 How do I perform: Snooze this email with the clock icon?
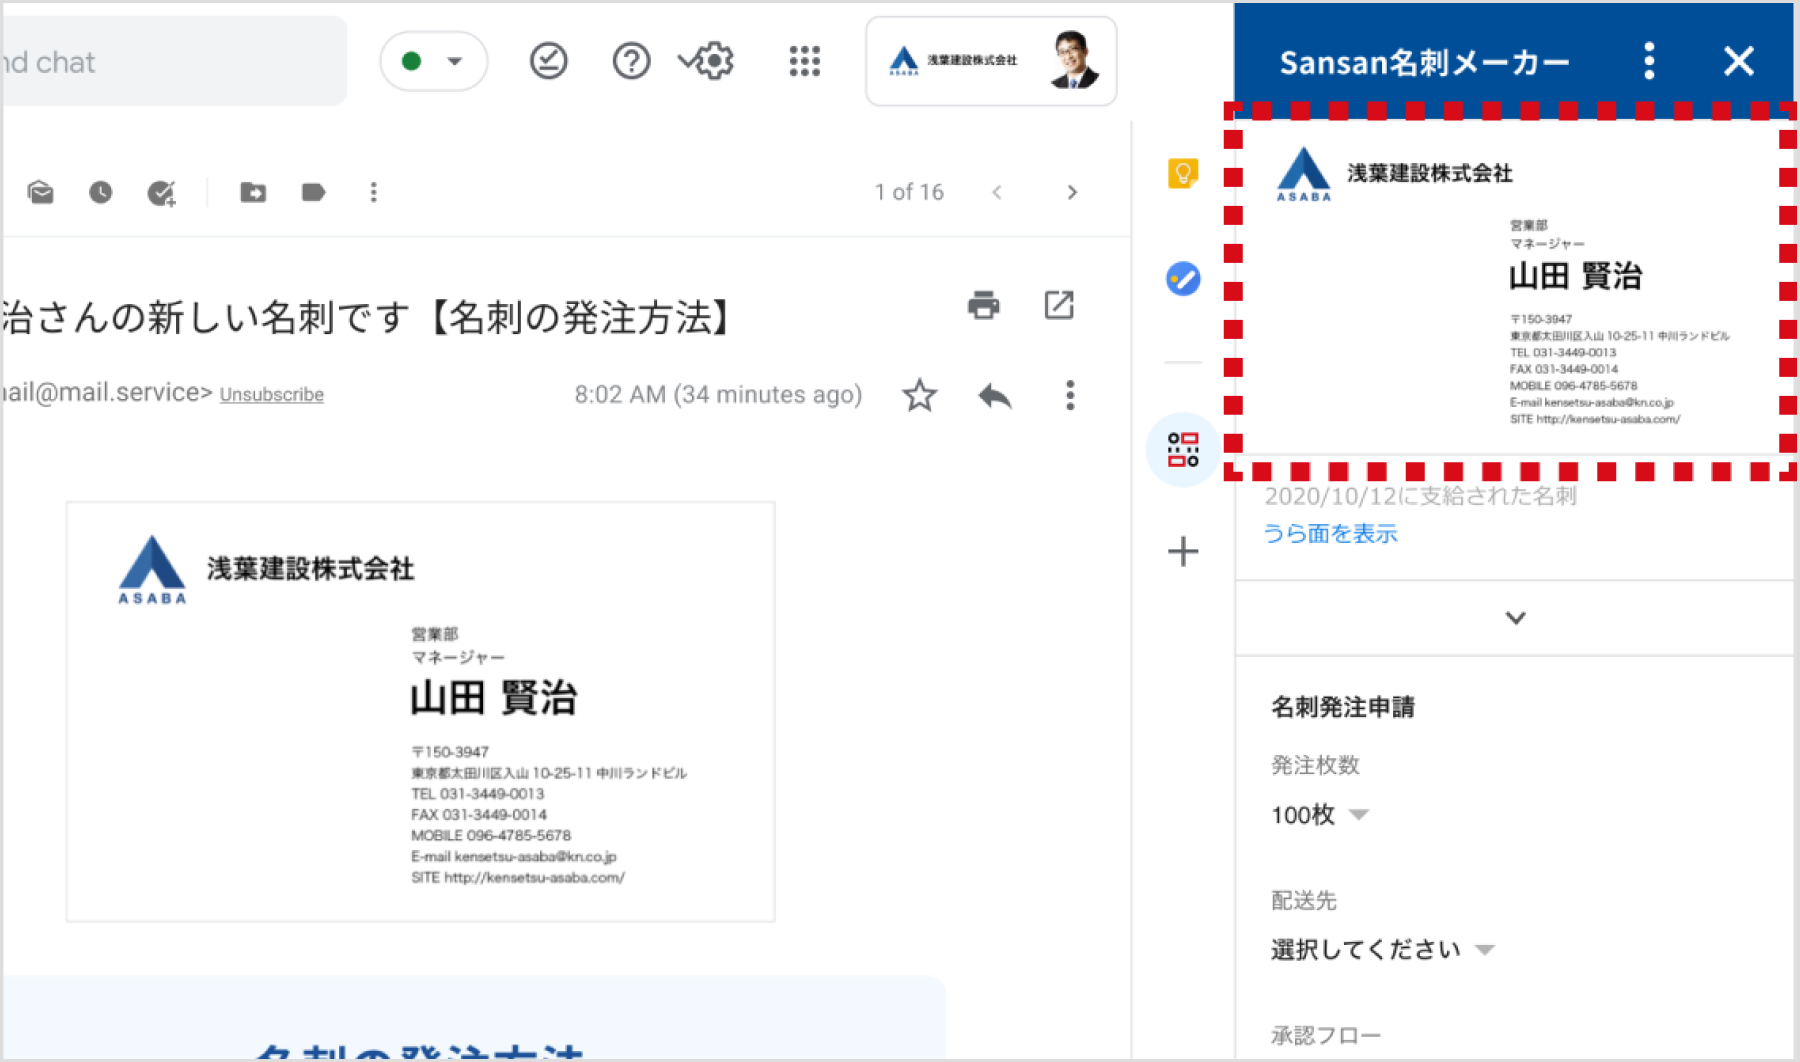[x=100, y=192]
